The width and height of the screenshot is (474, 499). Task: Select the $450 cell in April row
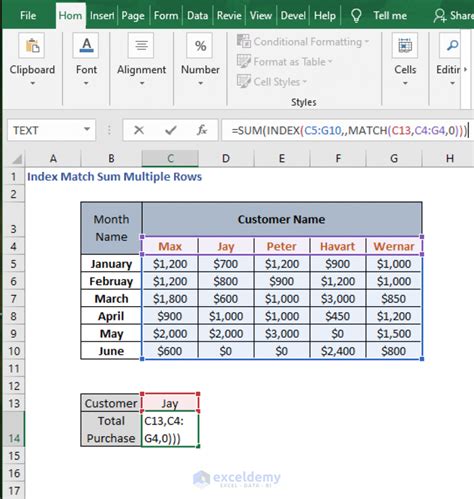pos(338,316)
